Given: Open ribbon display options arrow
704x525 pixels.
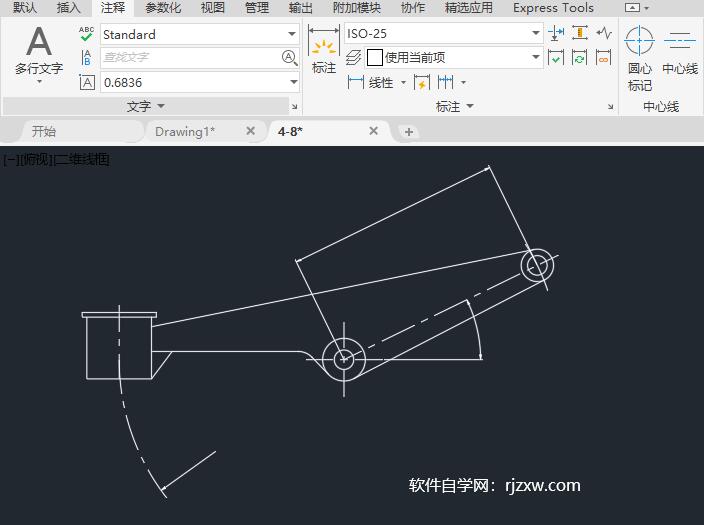Looking at the screenshot, I should (x=647, y=8).
